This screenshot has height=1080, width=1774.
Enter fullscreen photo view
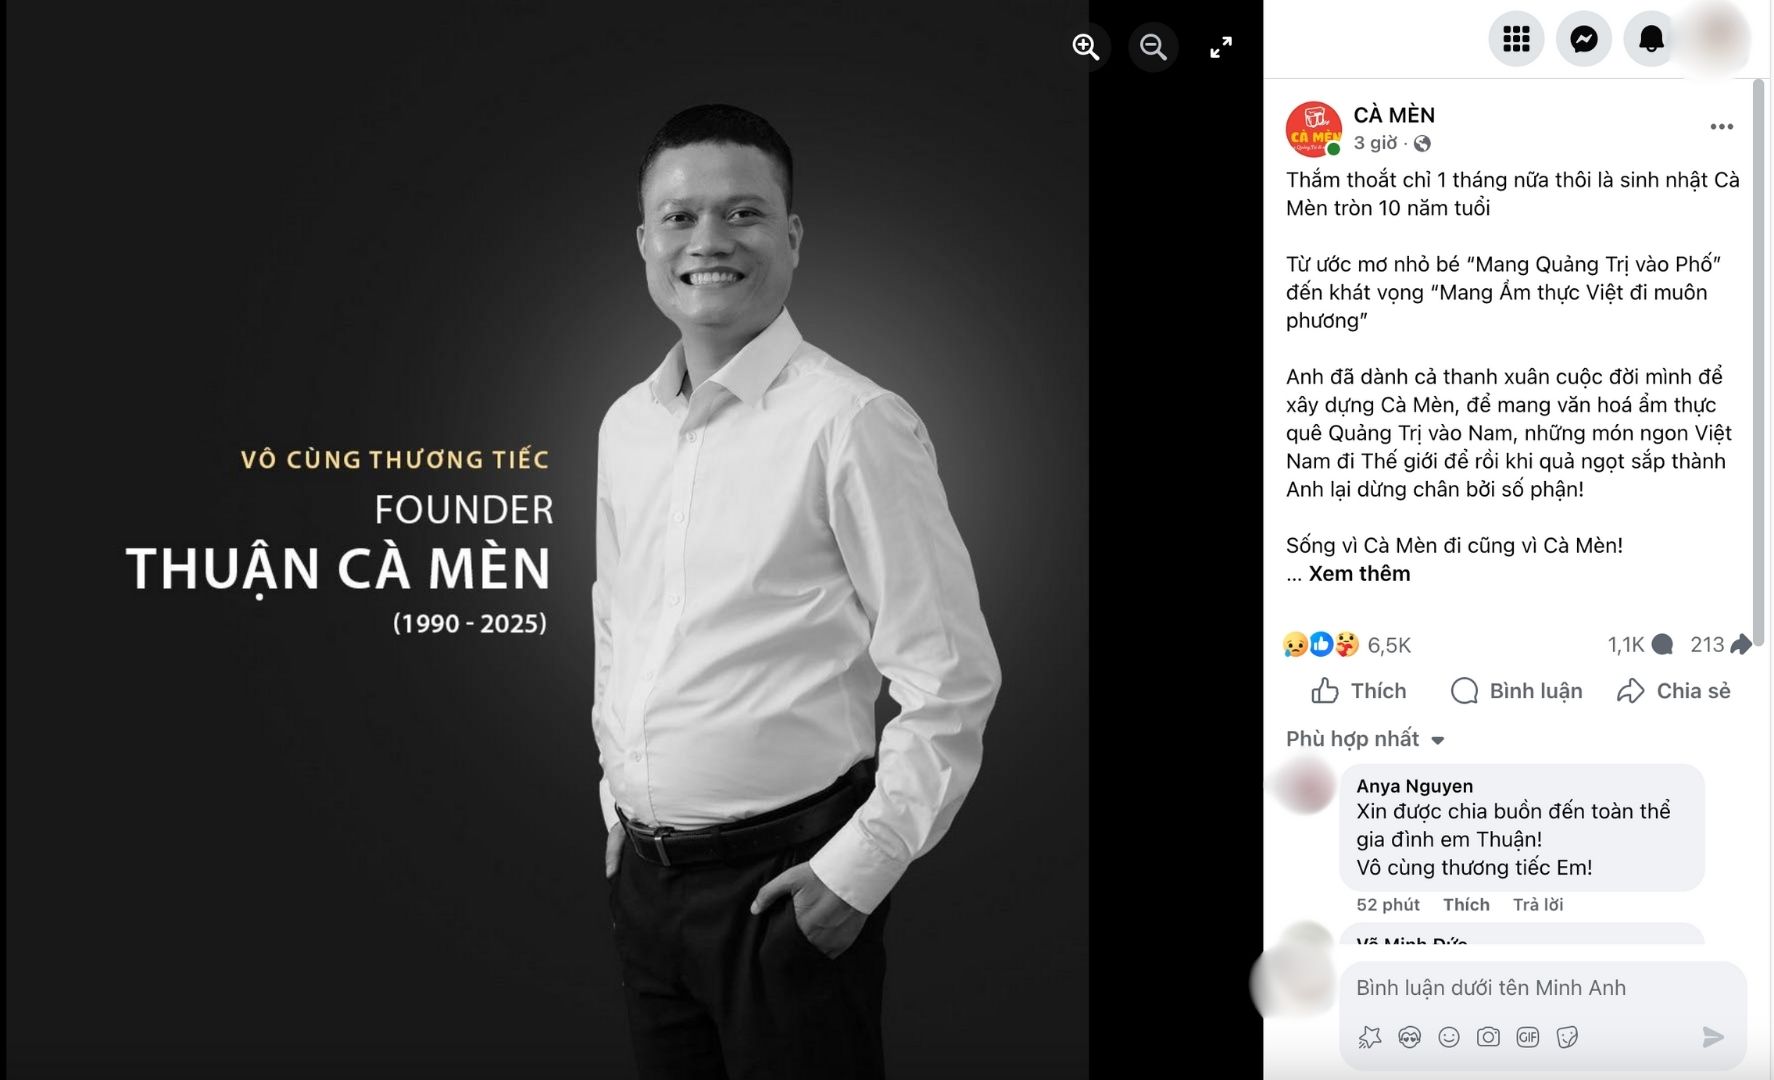click(x=1221, y=47)
